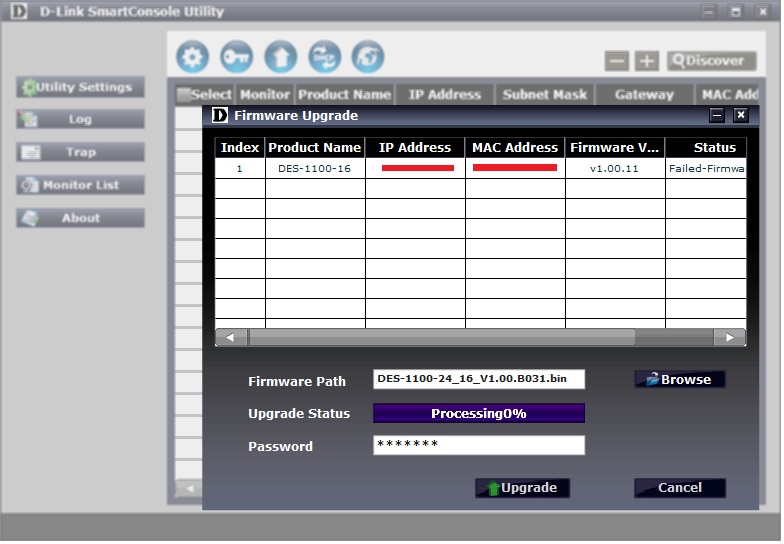Open device settings gear icon in toolbar
This screenshot has width=784, height=544.
pyautogui.click(x=192, y=57)
